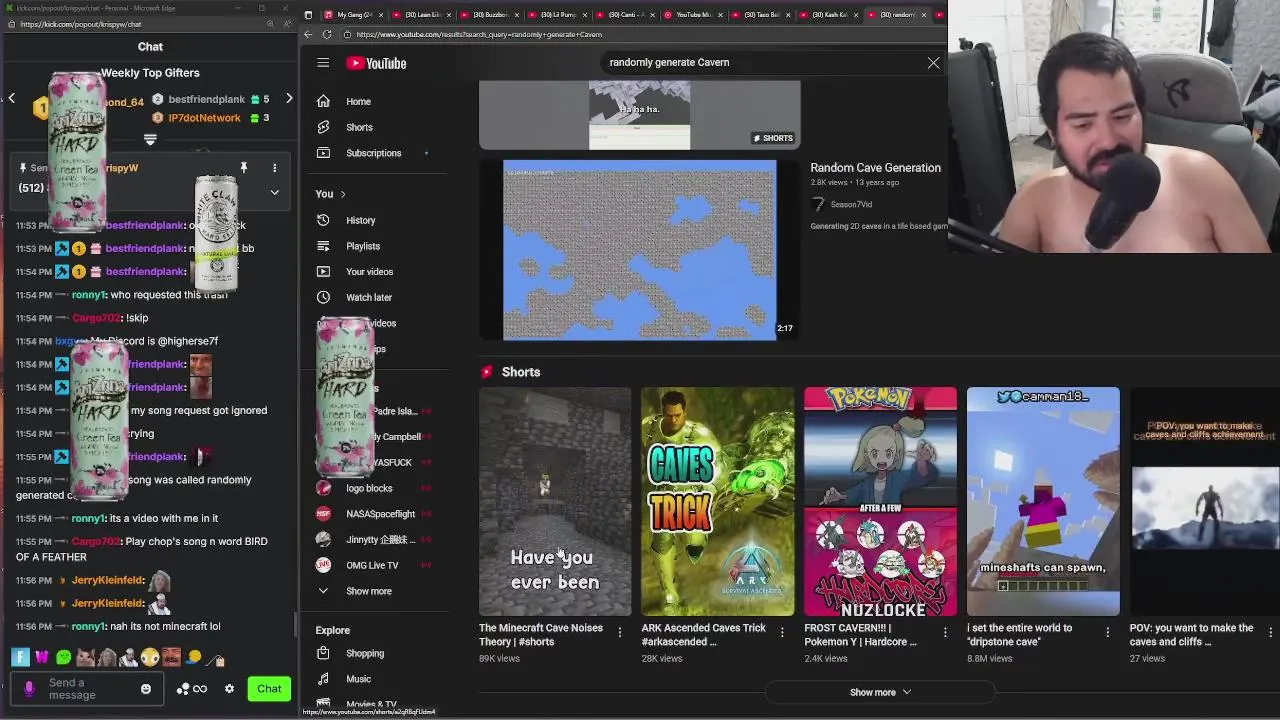Go back in the YouTube browser window
This screenshot has height=720, width=1280.
(308, 34)
